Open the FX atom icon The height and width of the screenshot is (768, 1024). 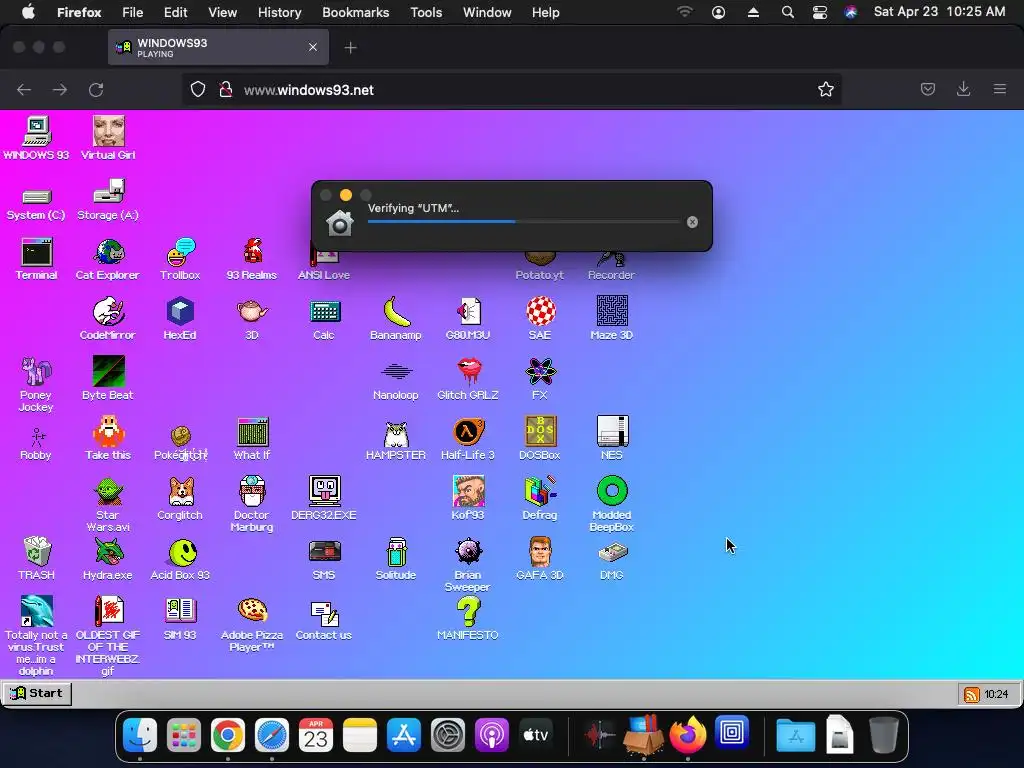[541, 372]
